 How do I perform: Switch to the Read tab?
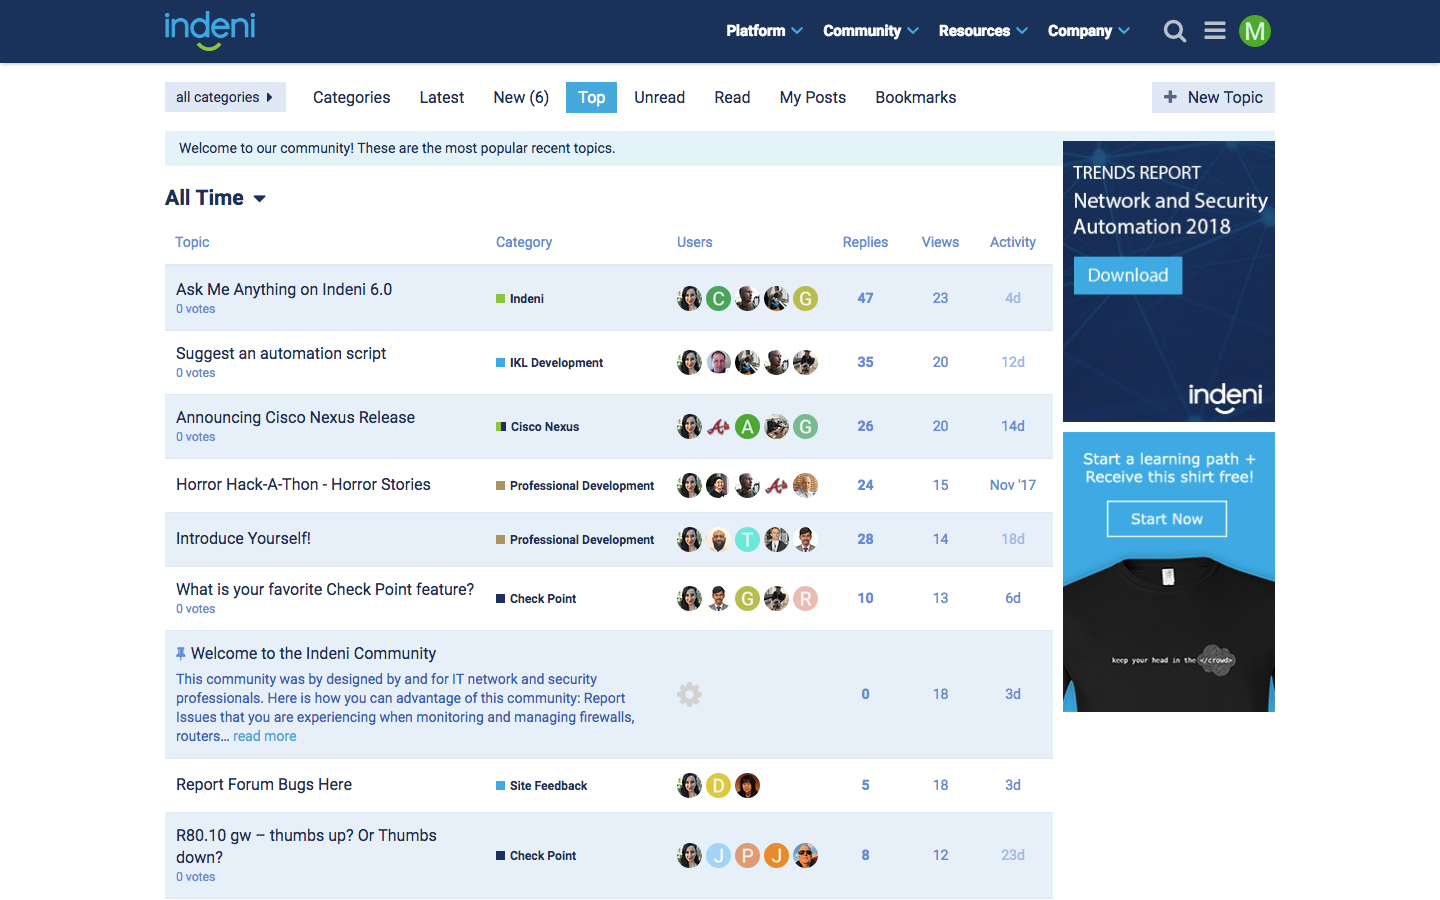[x=732, y=97]
